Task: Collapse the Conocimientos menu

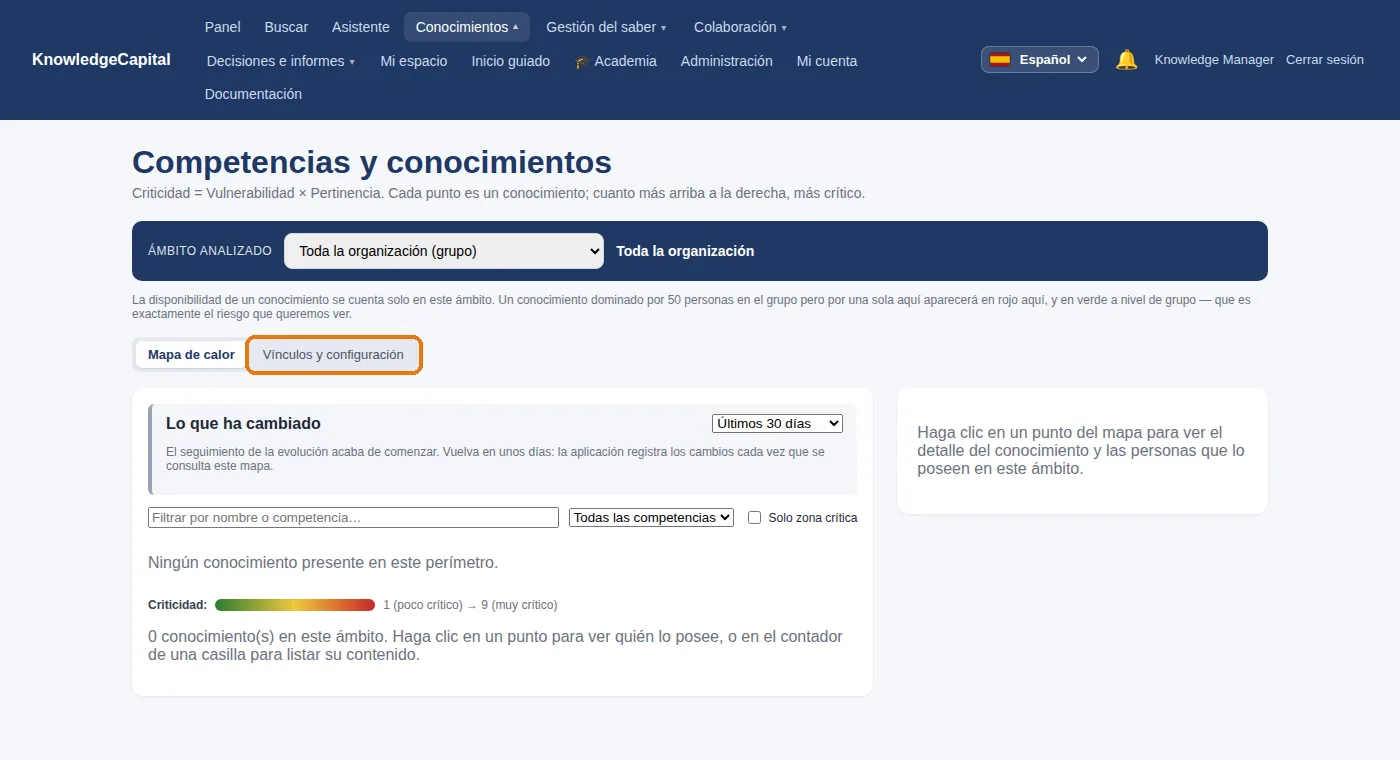Action: [x=467, y=27]
